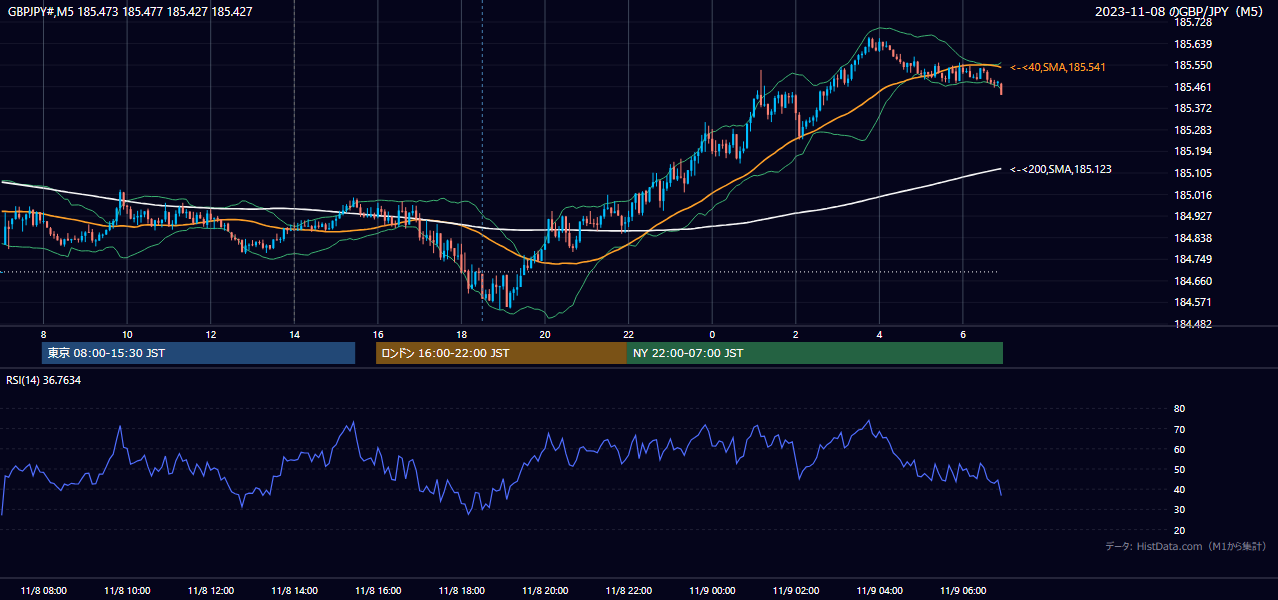This screenshot has height=600, width=1278.
Task: Click the ロンドン 16:00-22:00 JST session bar
Action: [x=501, y=353]
